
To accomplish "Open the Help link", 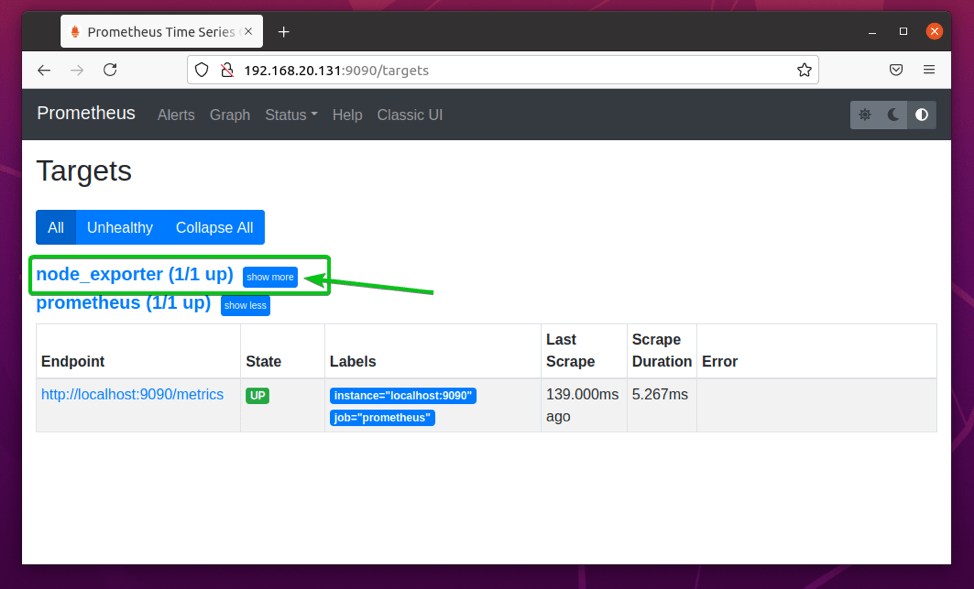I will (x=347, y=115).
